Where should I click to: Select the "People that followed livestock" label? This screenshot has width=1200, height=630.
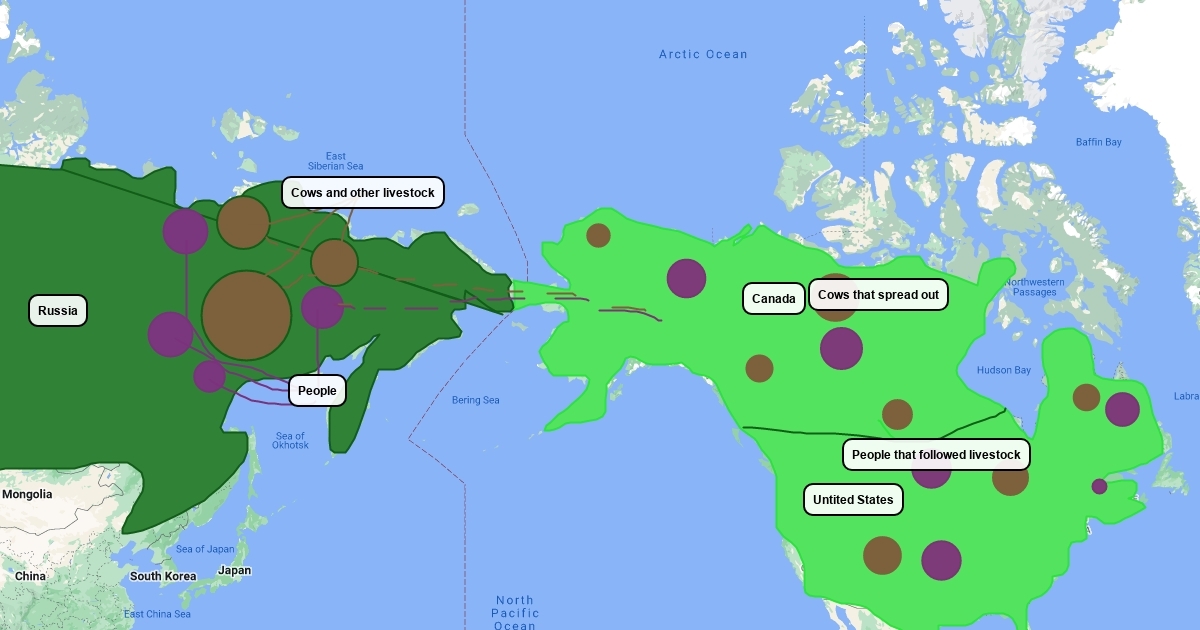[x=936, y=454]
